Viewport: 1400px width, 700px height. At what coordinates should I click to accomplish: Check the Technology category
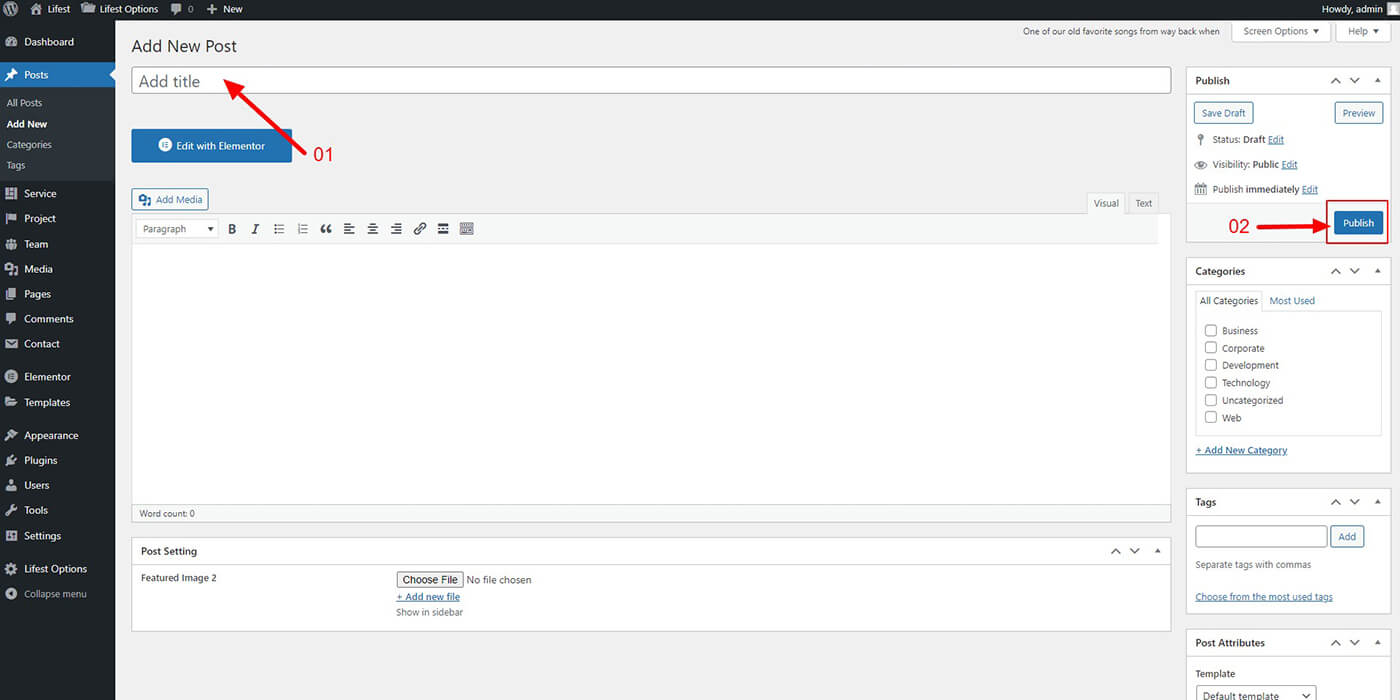click(1211, 383)
